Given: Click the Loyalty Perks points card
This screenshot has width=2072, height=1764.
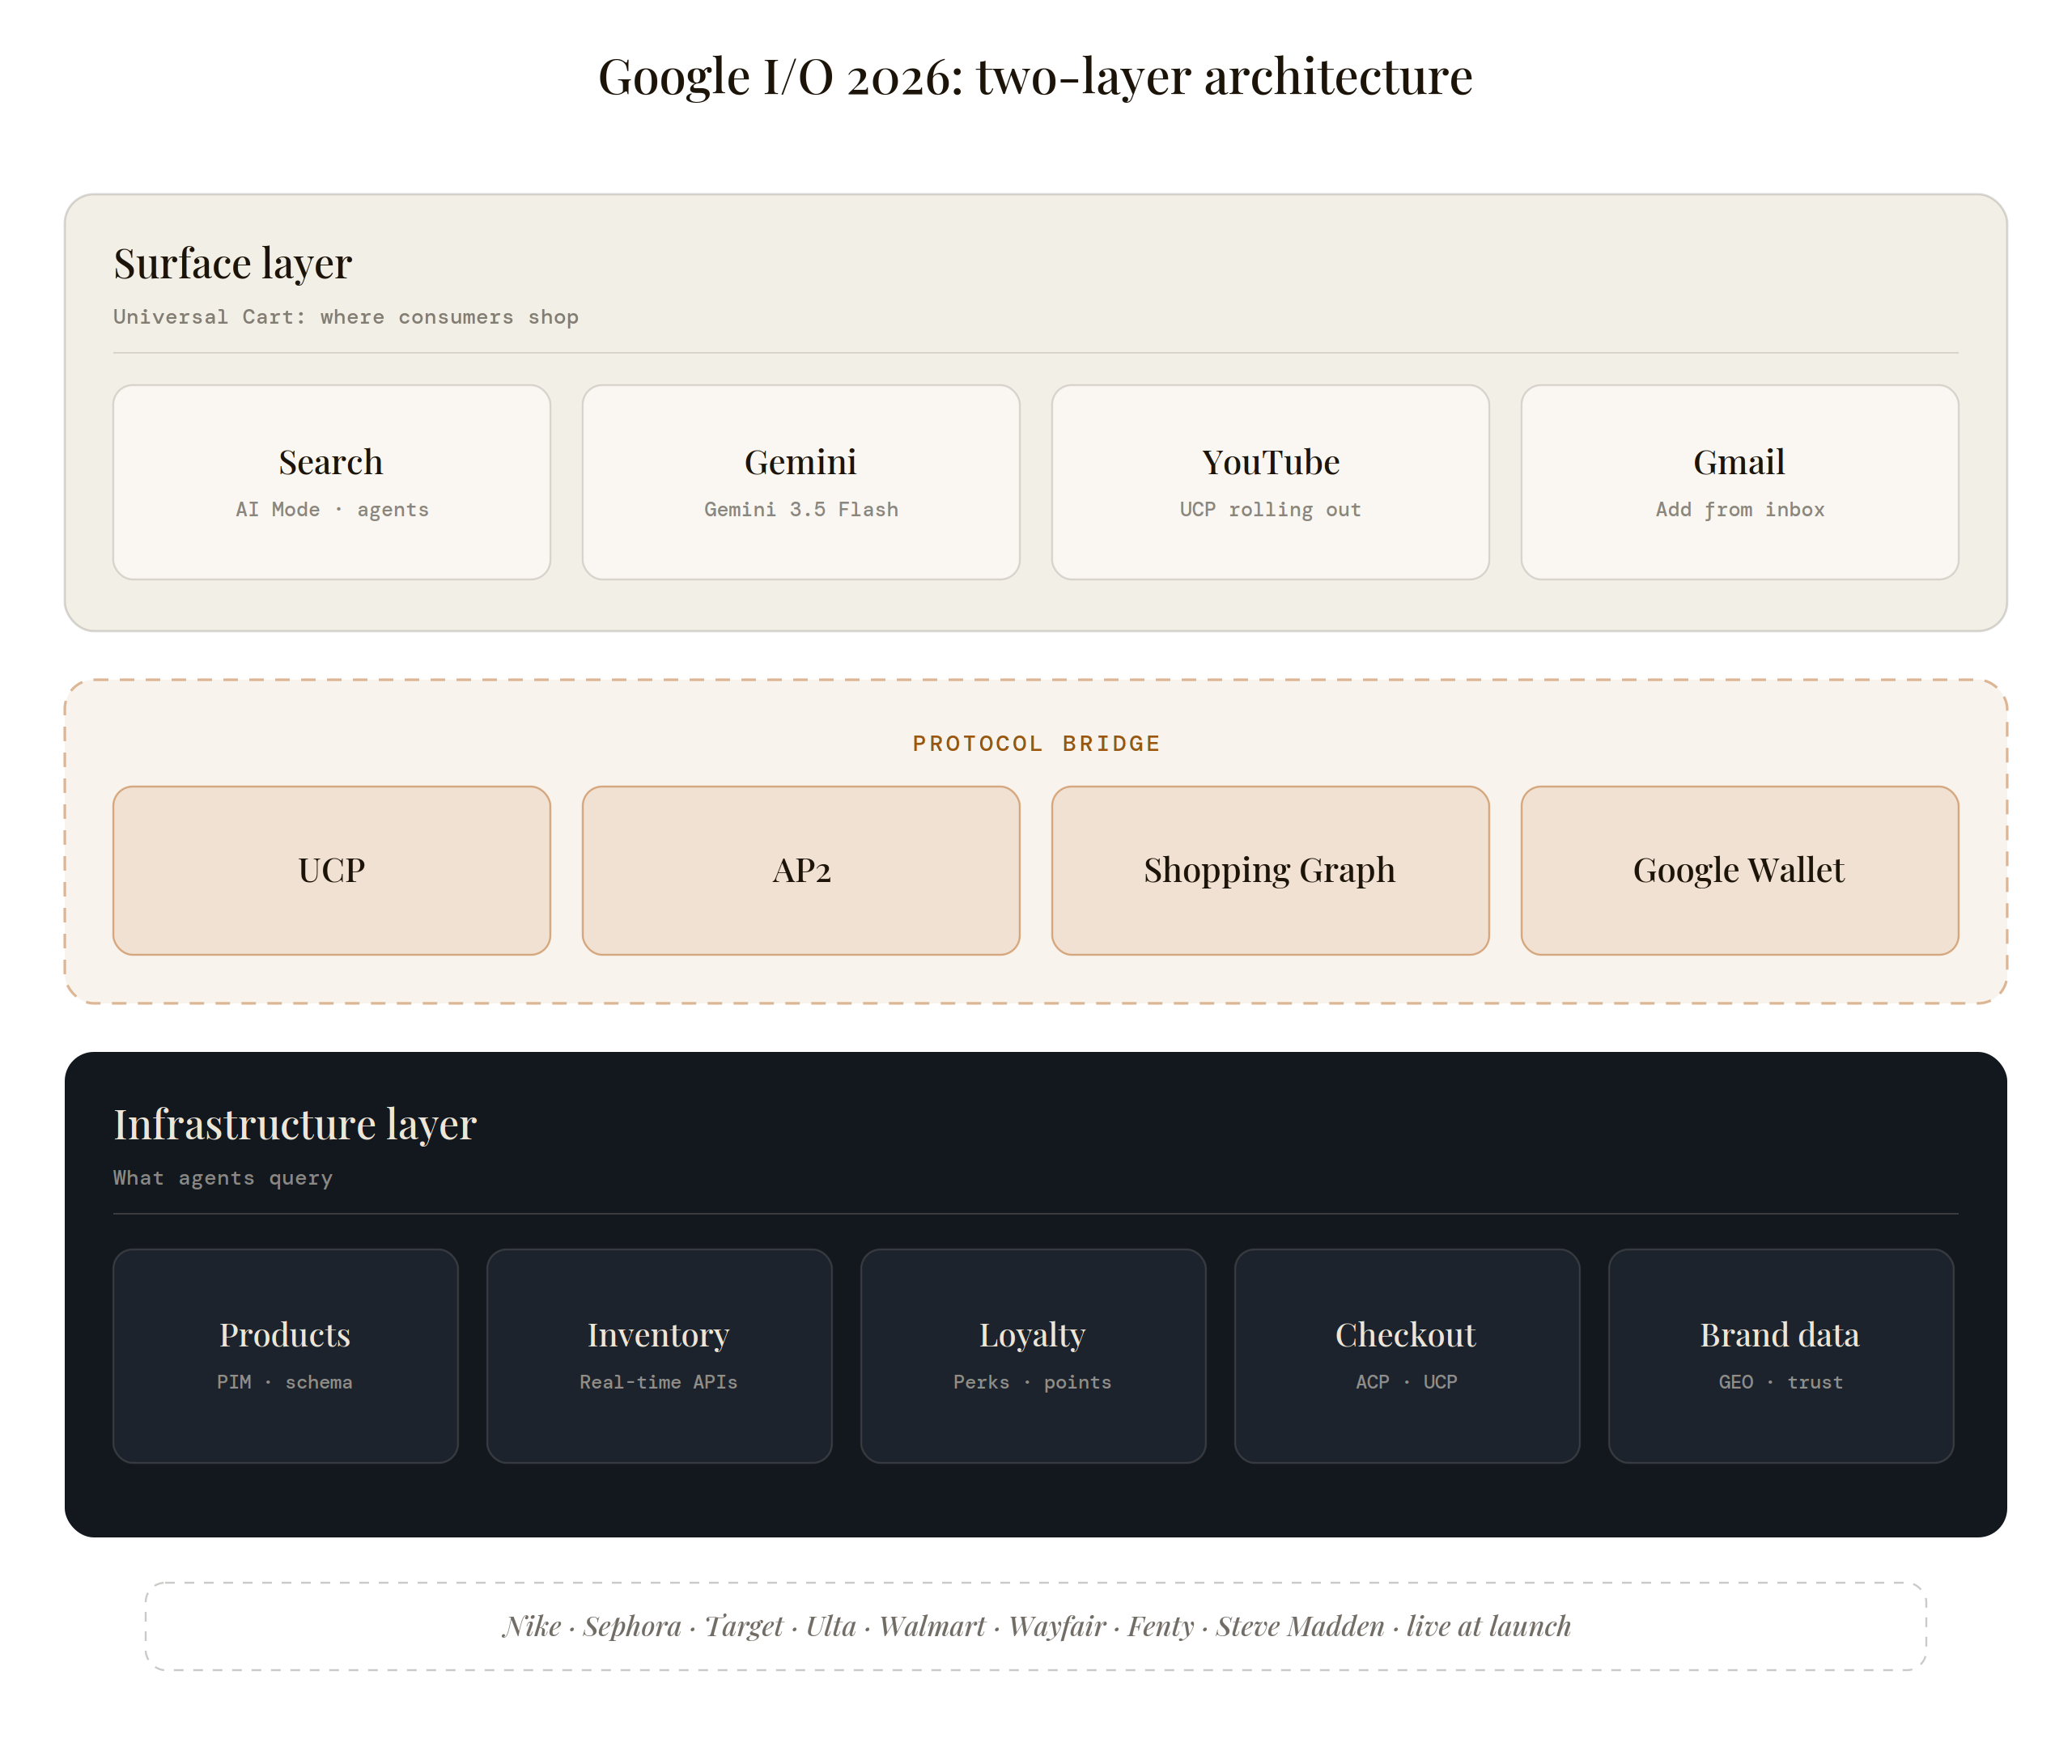Looking at the screenshot, I should pos(1033,1356).
